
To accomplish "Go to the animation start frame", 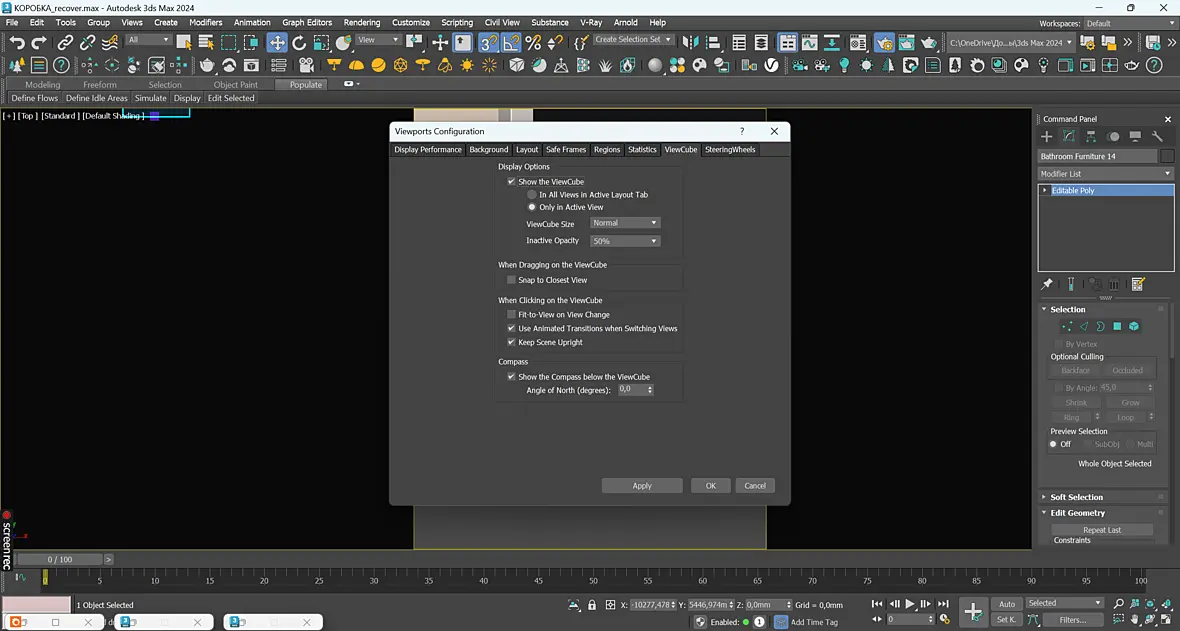I will coord(877,604).
